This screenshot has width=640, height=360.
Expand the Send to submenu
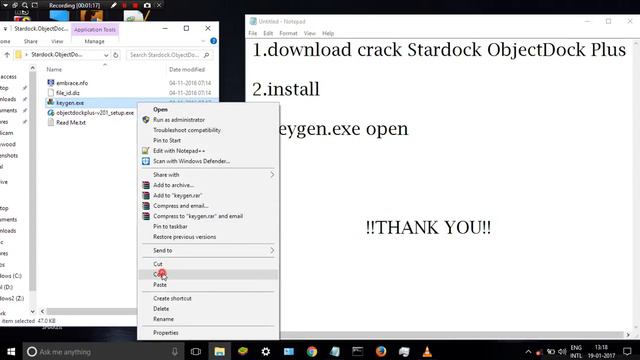point(208,250)
